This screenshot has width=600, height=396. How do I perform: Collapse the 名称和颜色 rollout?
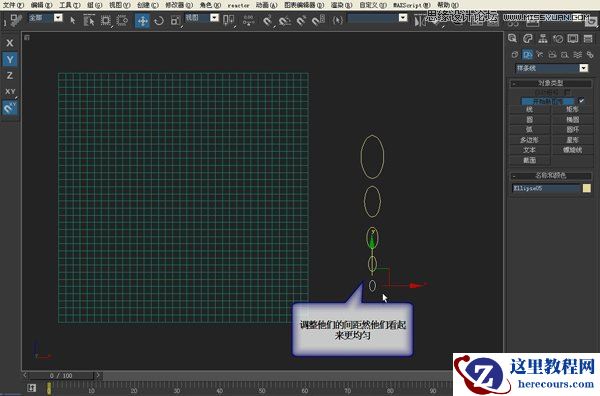tap(551, 176)
